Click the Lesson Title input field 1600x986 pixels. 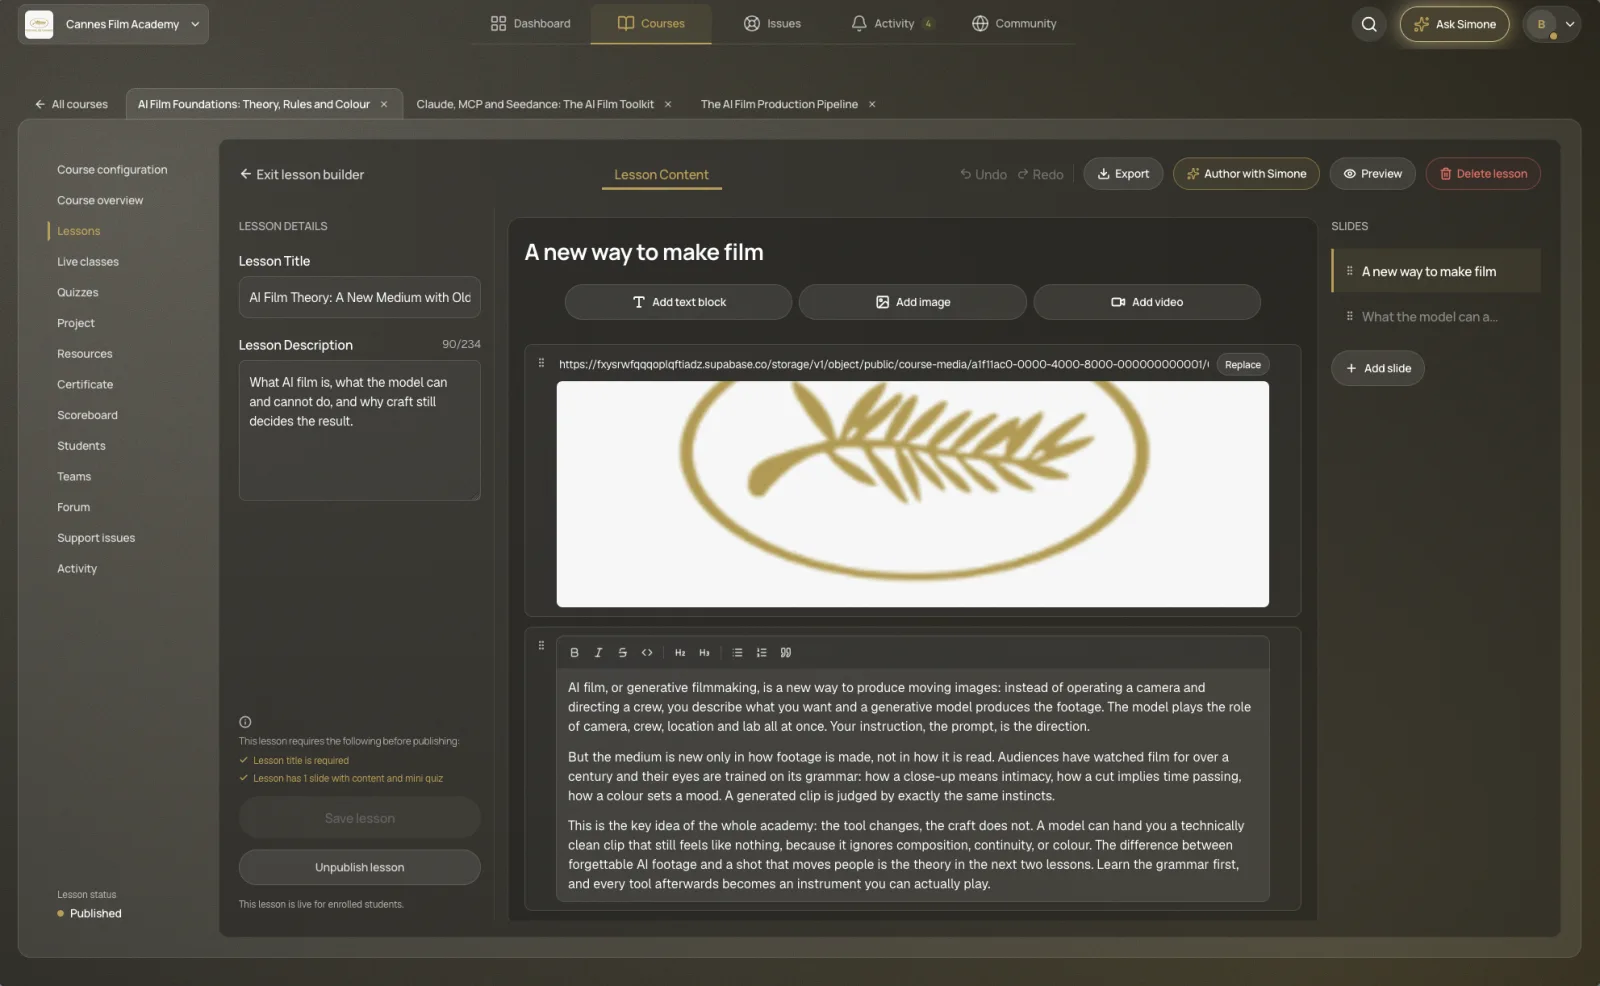pos(359,297)
